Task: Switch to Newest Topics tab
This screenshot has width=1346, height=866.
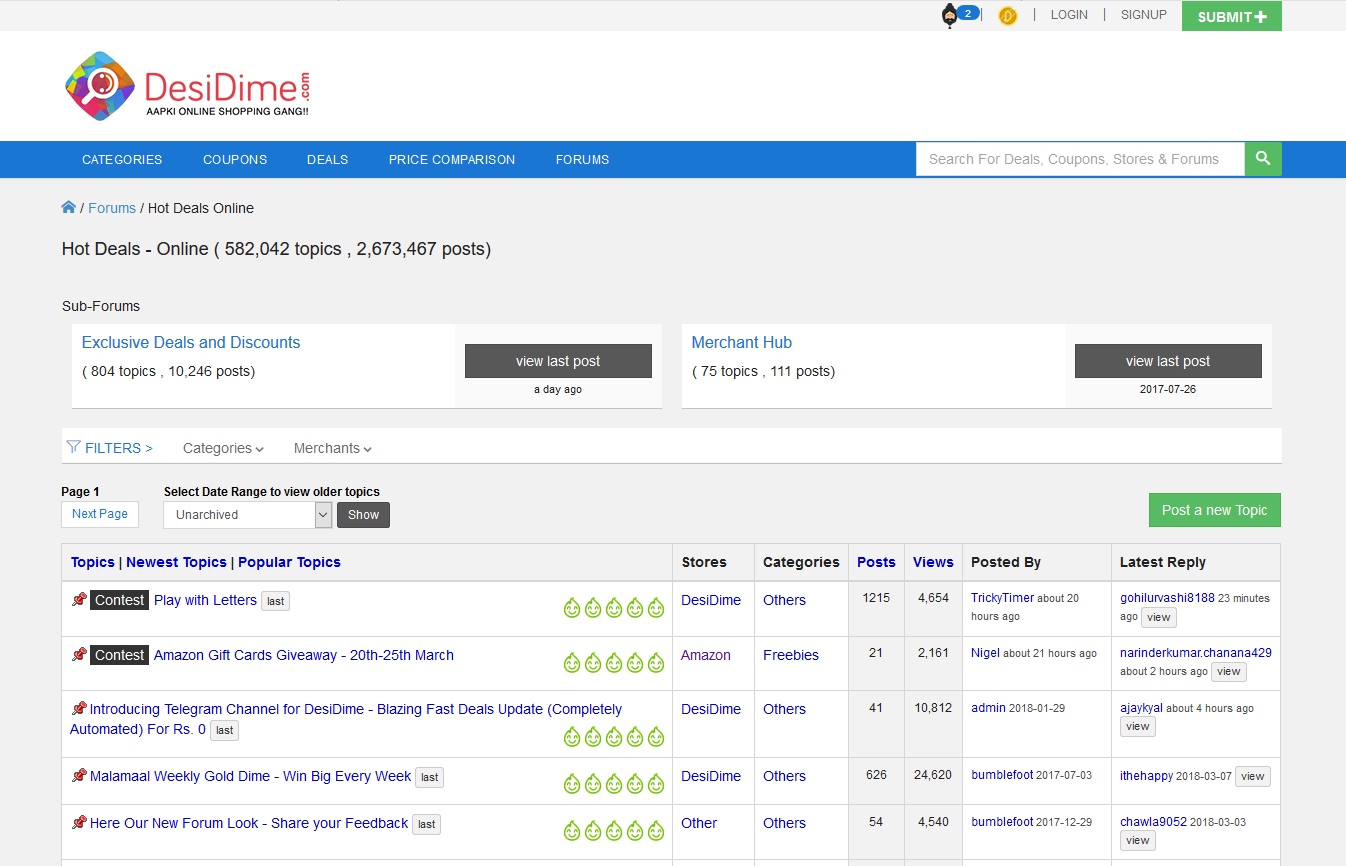Action: coord(176,562)
